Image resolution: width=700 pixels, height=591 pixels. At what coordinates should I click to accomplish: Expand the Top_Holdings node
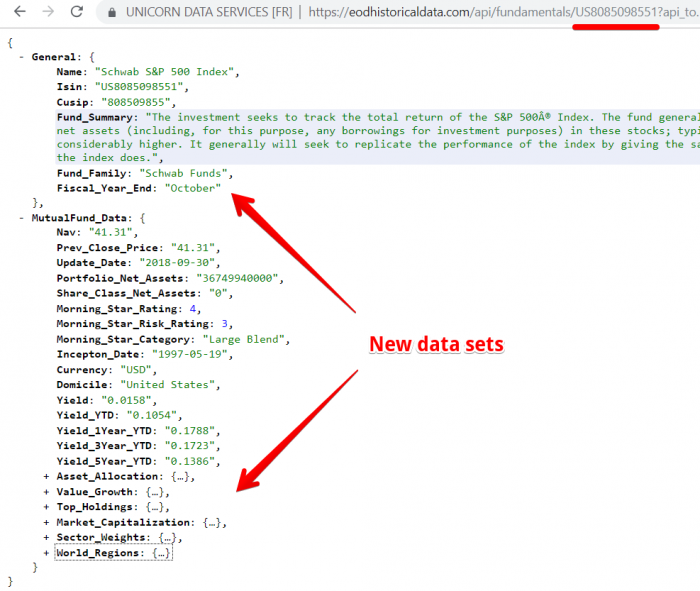46,507
